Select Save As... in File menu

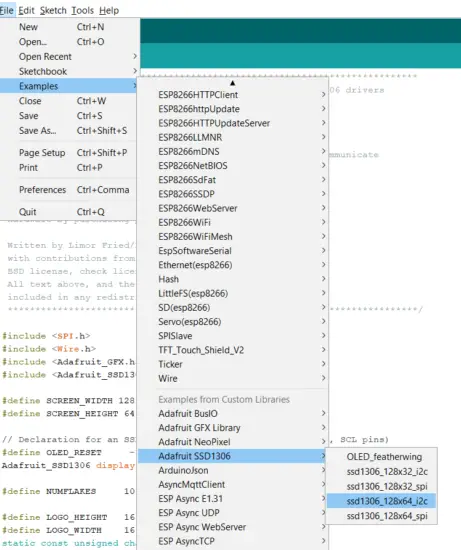click(69, 130)
